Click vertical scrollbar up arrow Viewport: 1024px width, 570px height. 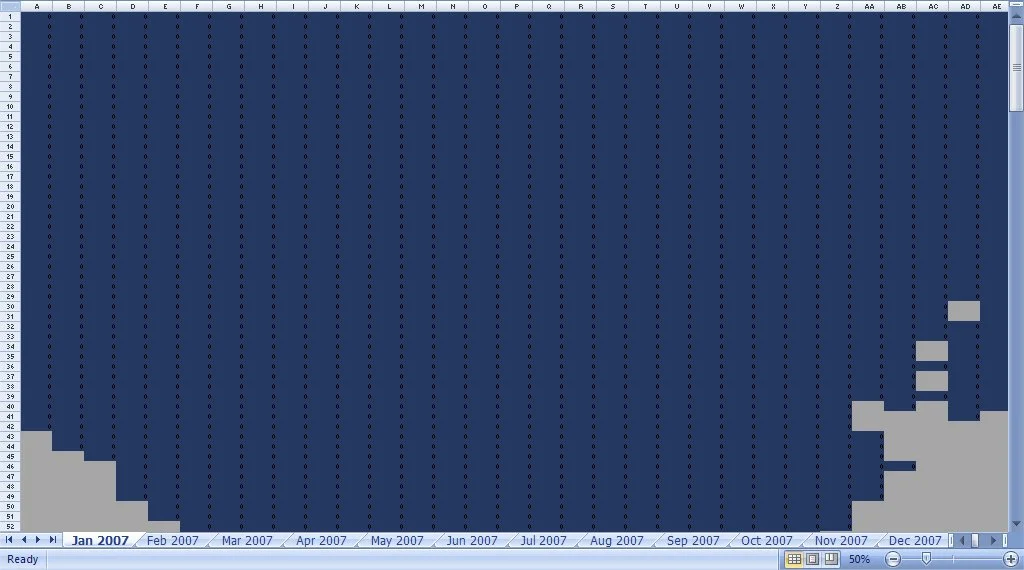pyautogui.click(x=1016, y=17)
